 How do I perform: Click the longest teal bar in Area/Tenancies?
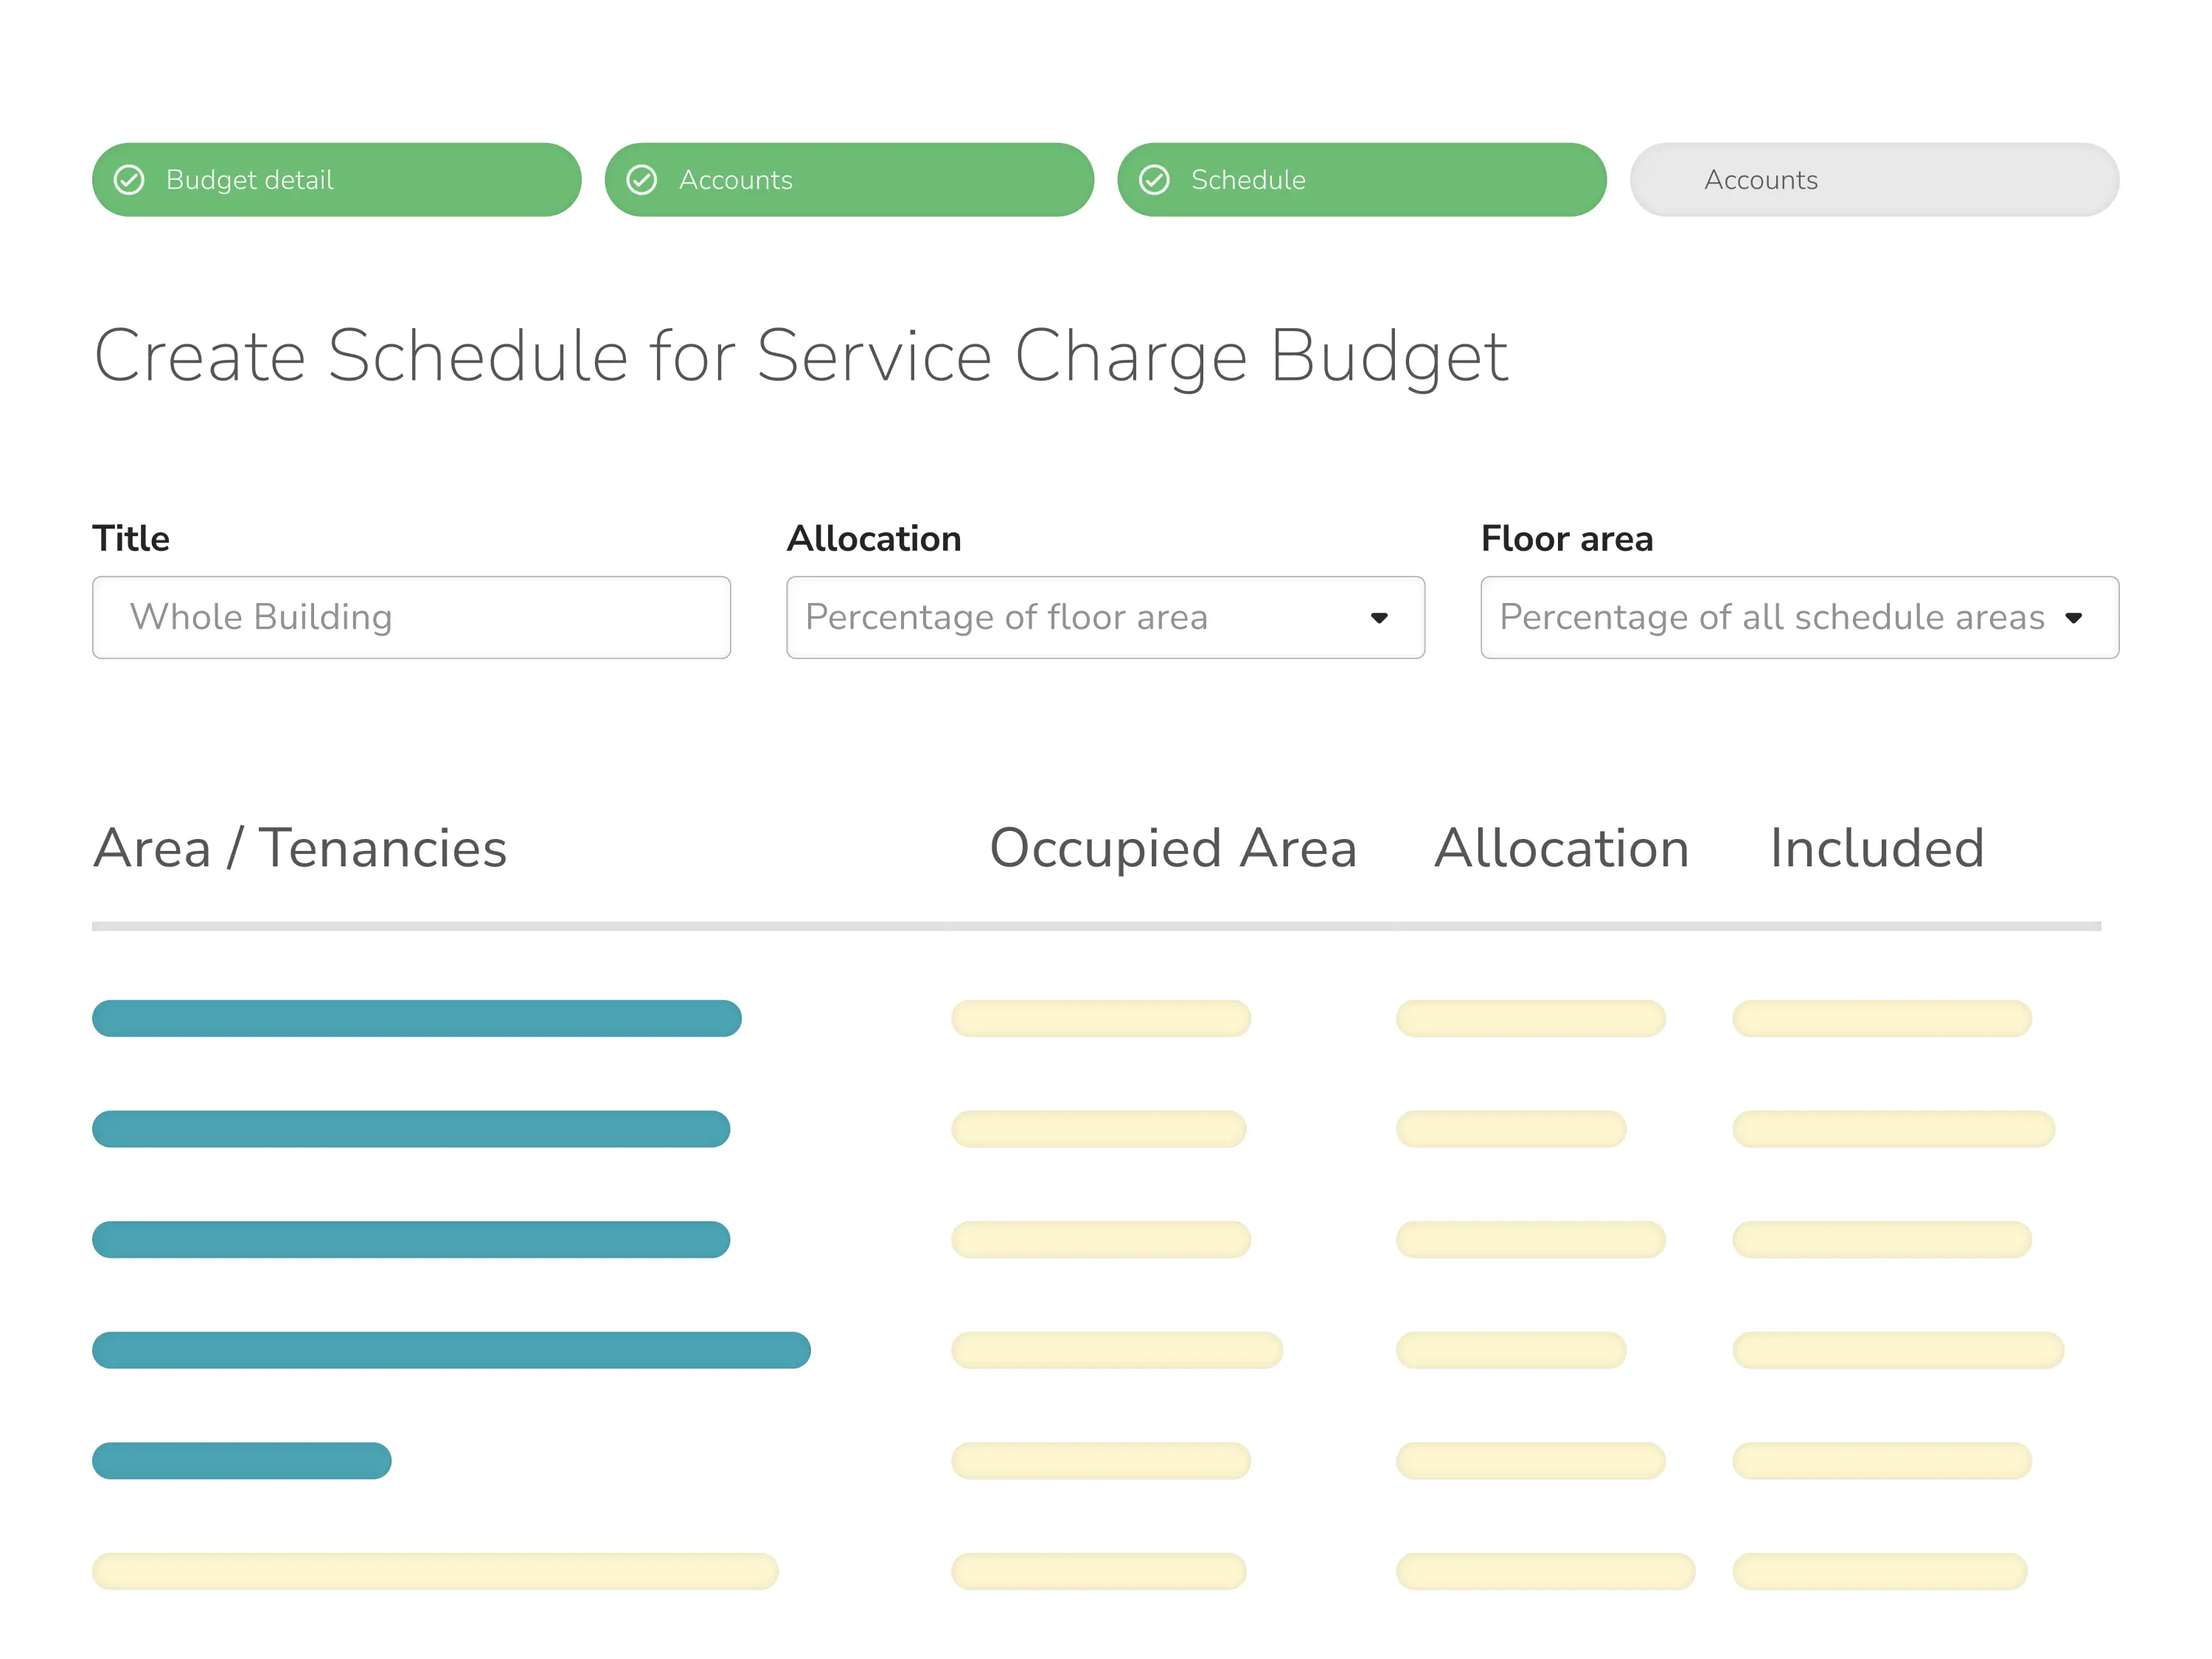[x=450, y=1349]
